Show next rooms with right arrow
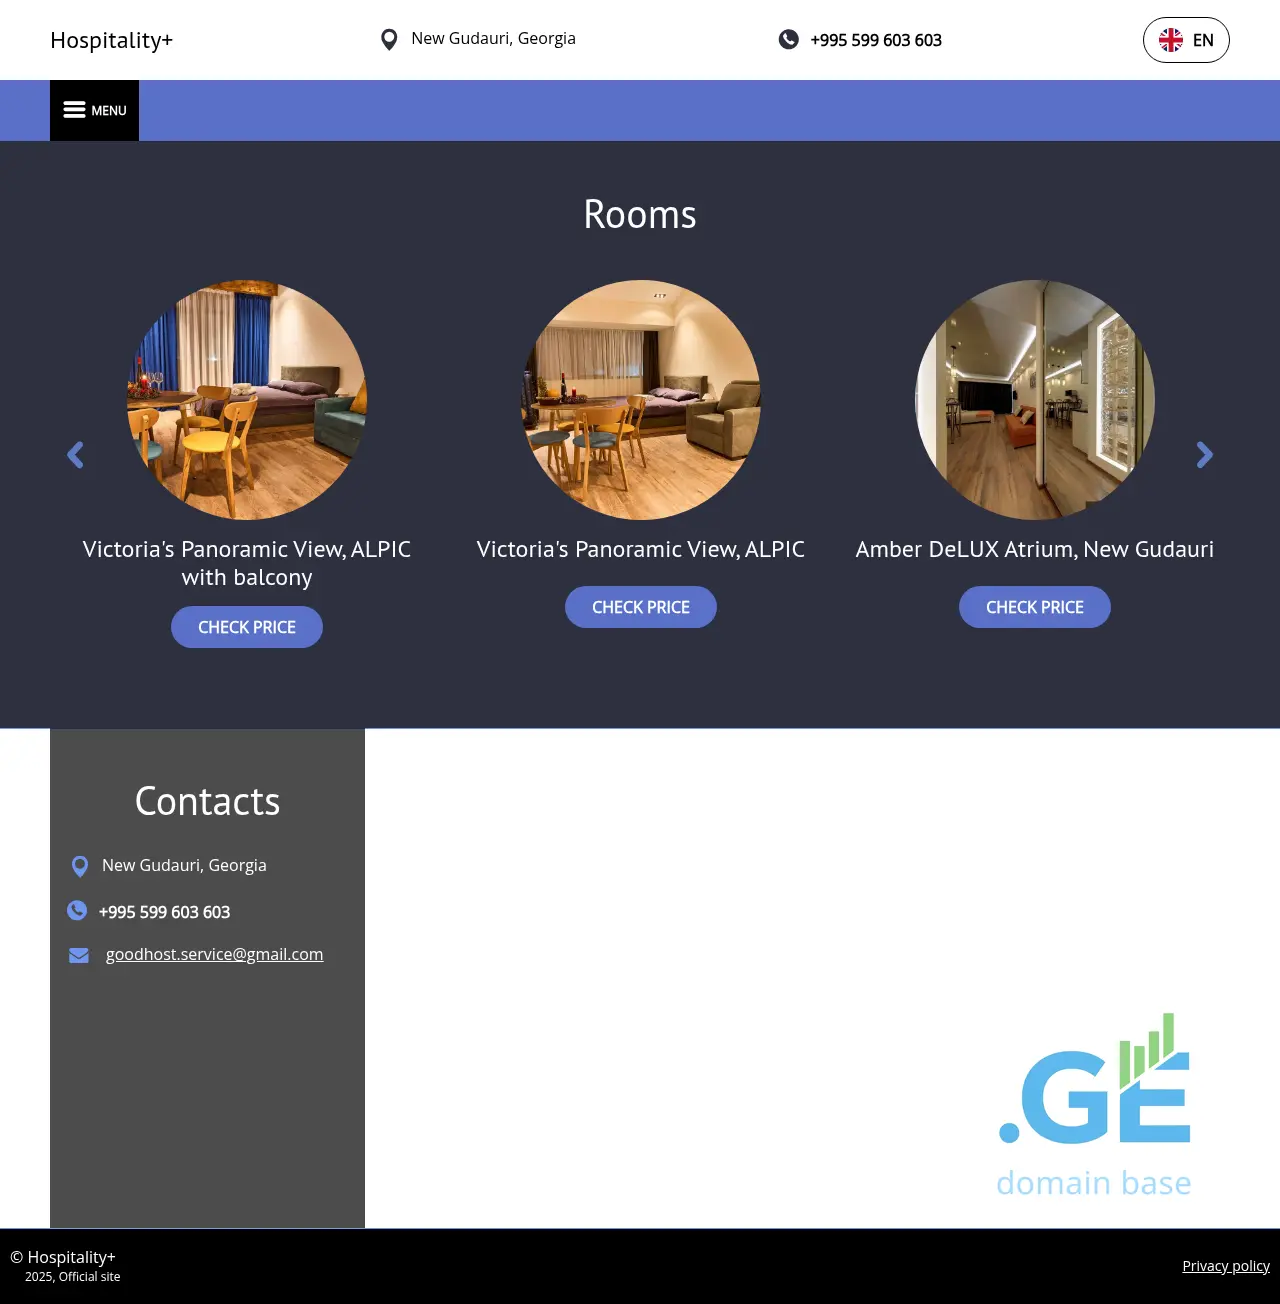 coord(1204,456)
